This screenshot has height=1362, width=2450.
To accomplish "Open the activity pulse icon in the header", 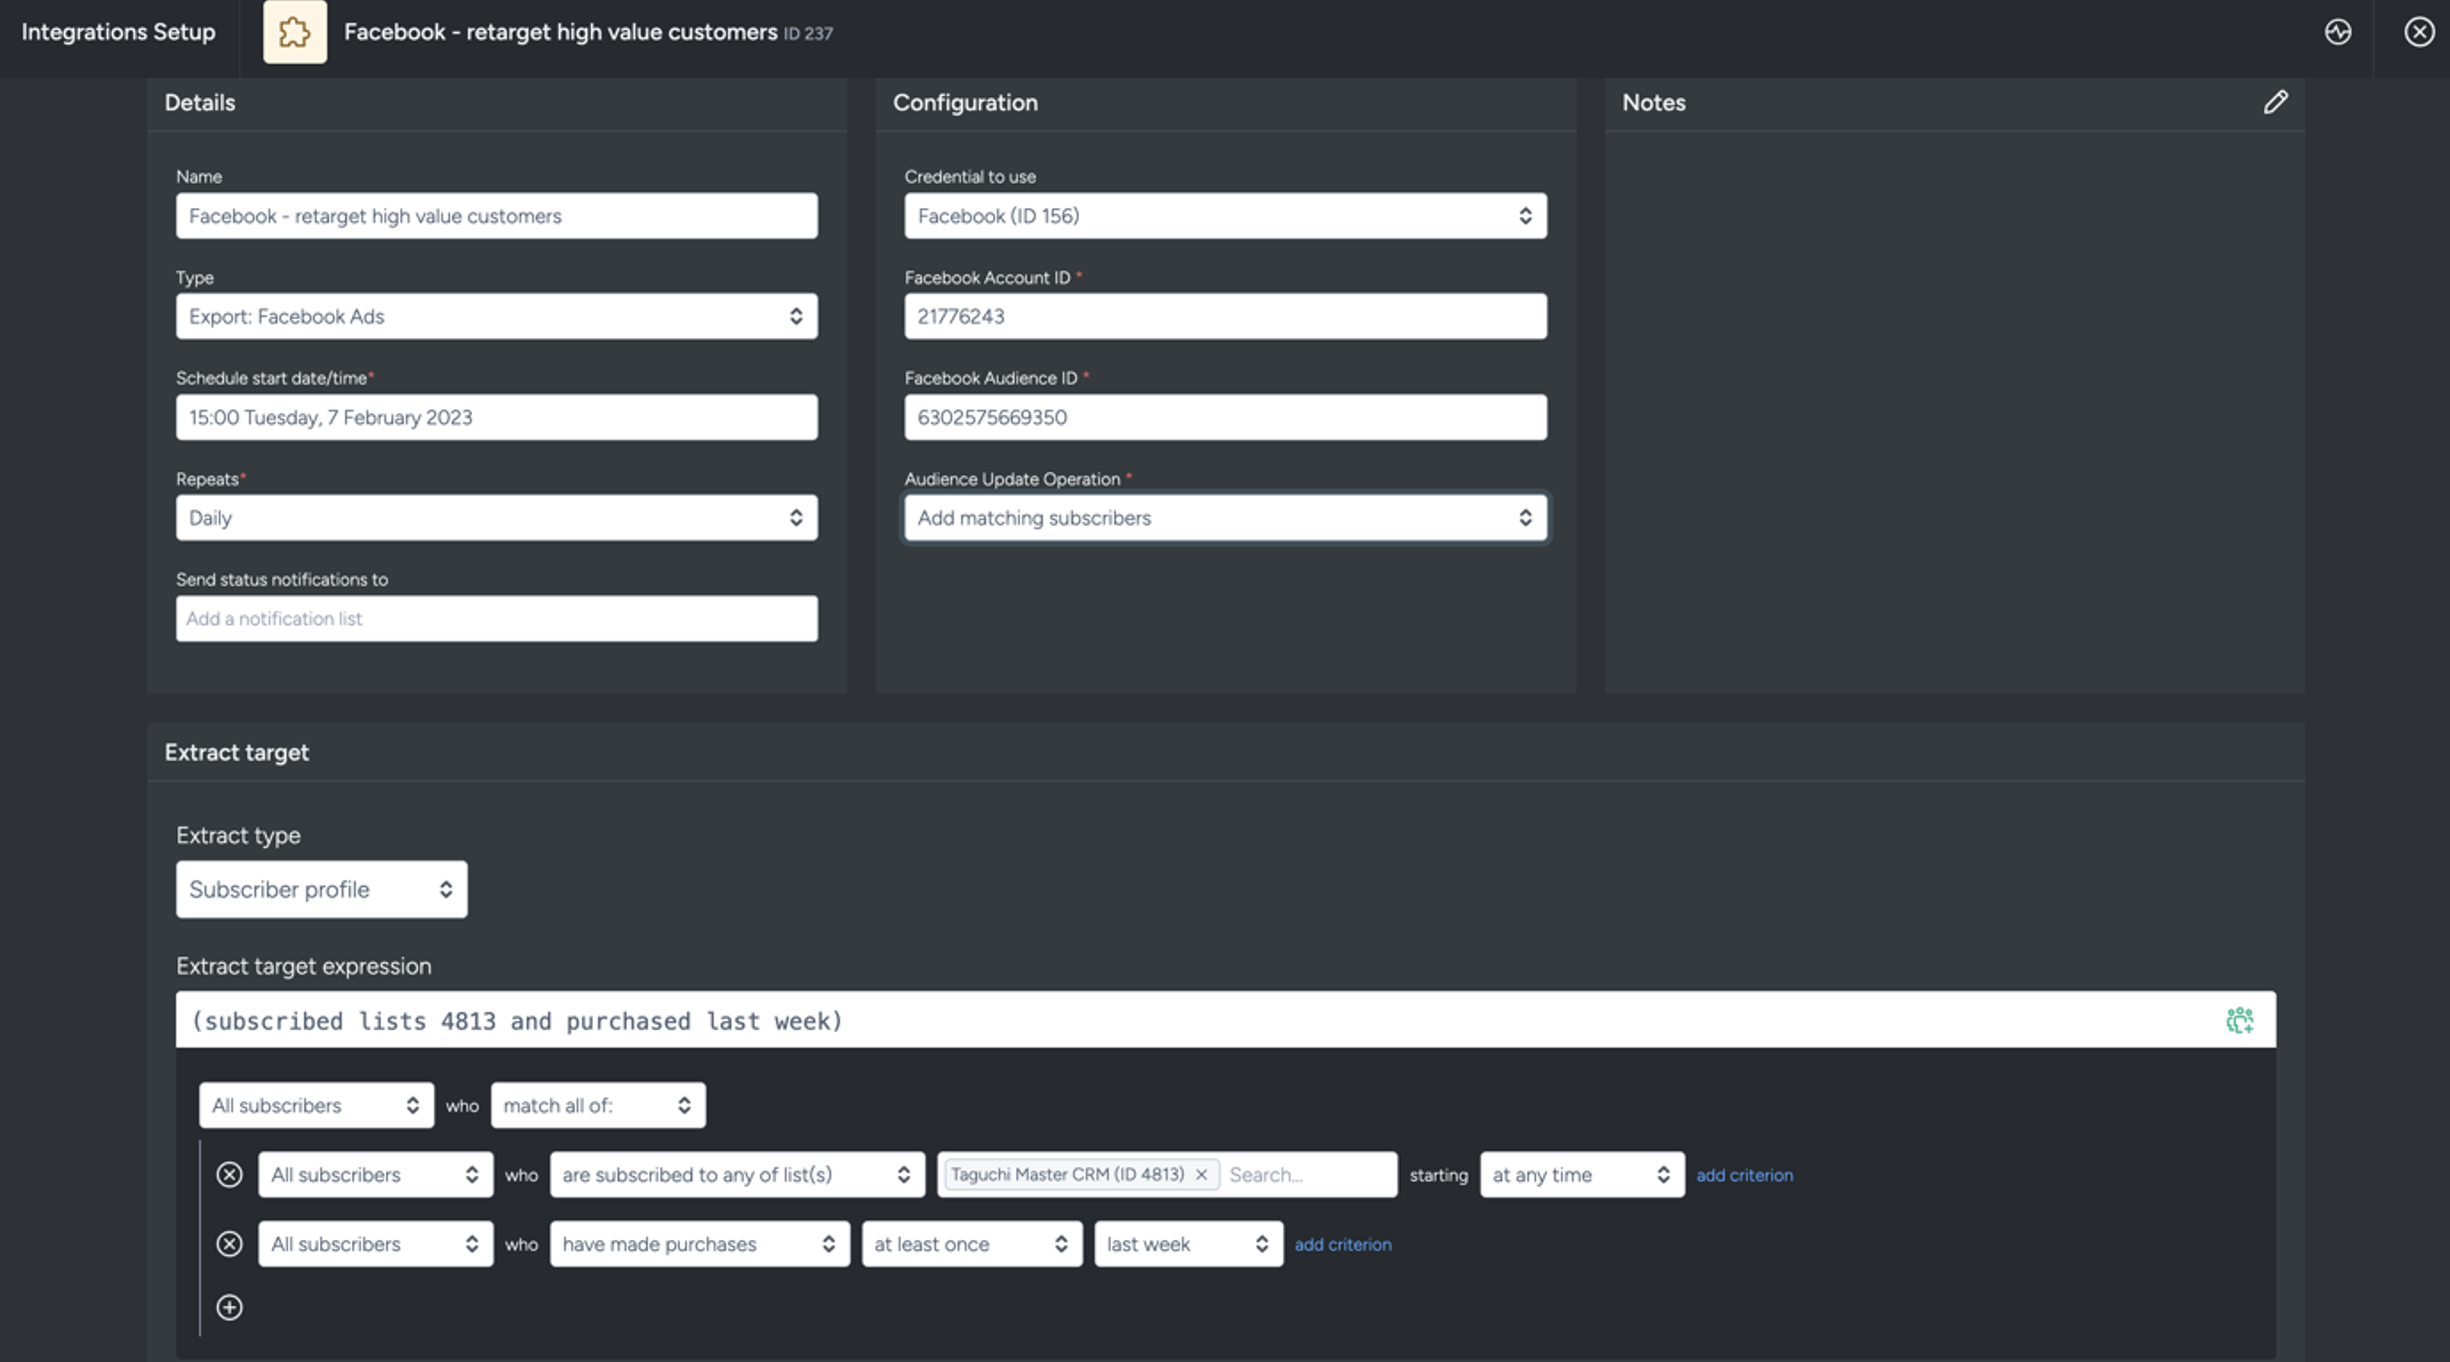I will 2338,32.
